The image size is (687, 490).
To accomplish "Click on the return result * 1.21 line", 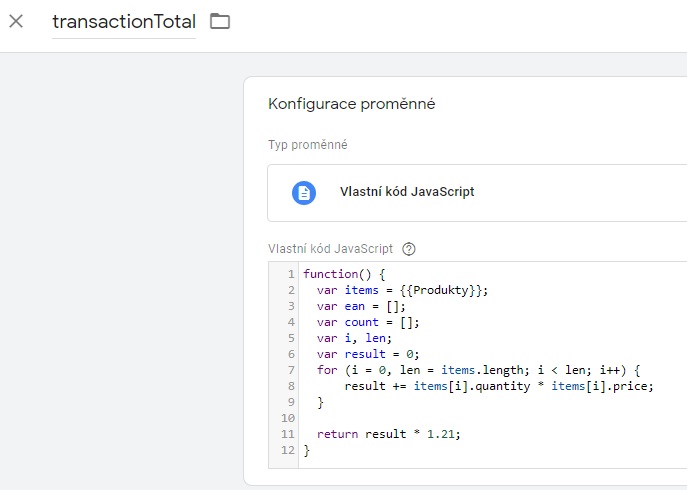I will tap(389, 434).
